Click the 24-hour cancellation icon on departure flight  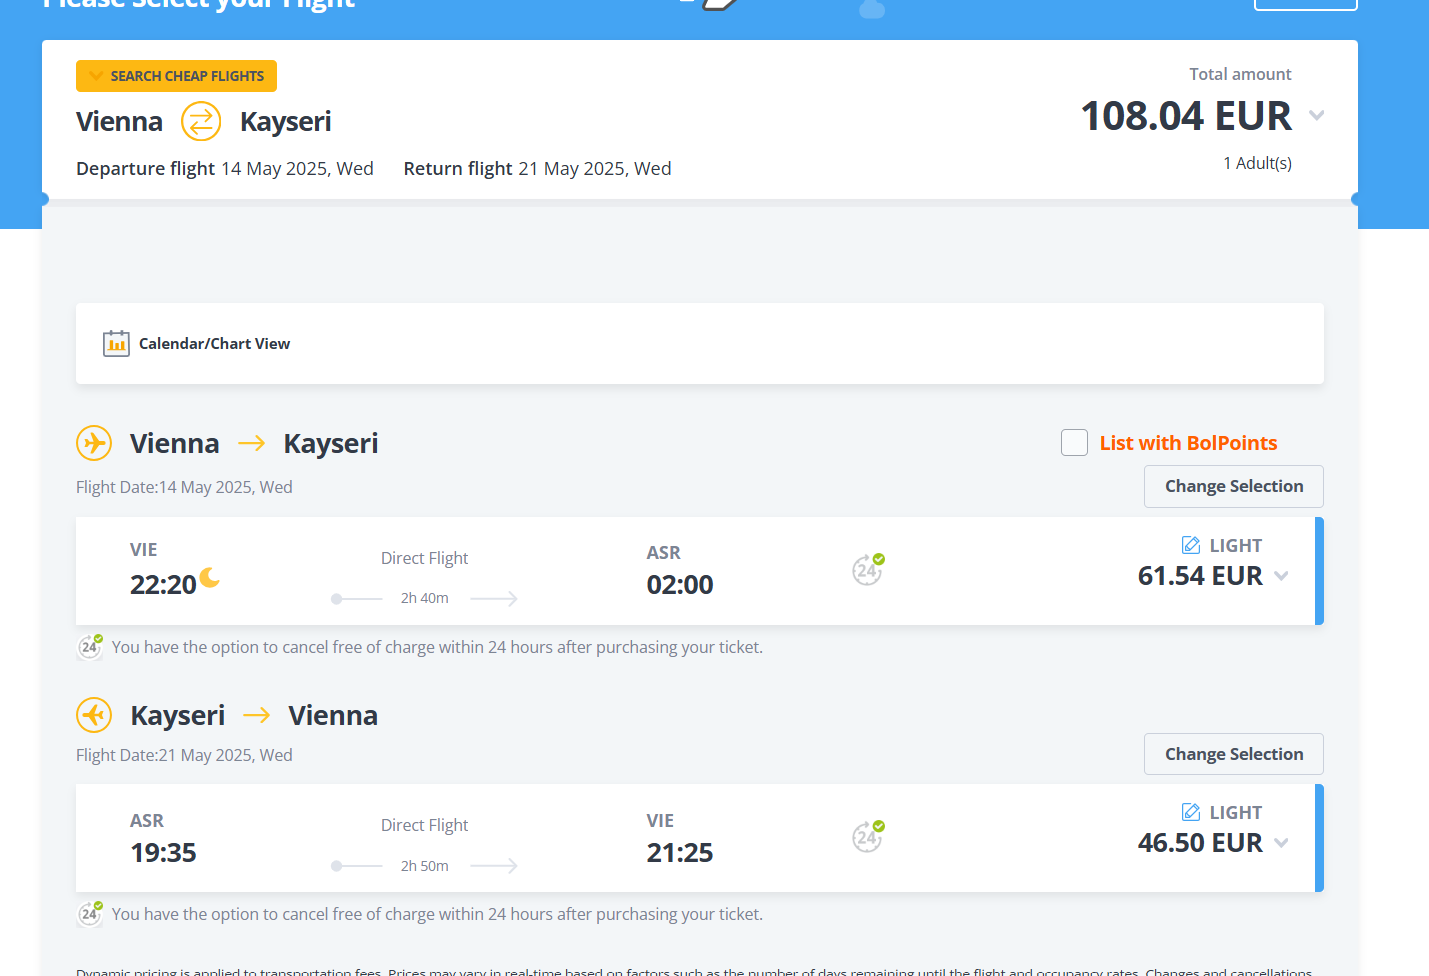click(x=868, y=570)
